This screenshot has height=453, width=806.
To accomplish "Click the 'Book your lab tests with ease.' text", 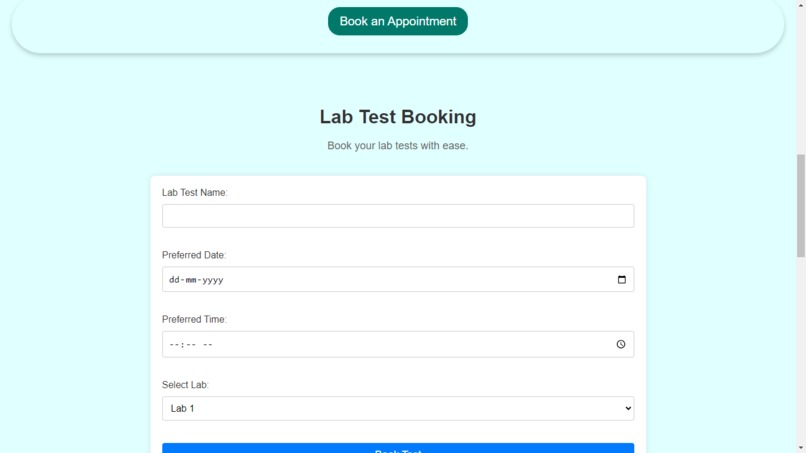I will coord(398,146).
